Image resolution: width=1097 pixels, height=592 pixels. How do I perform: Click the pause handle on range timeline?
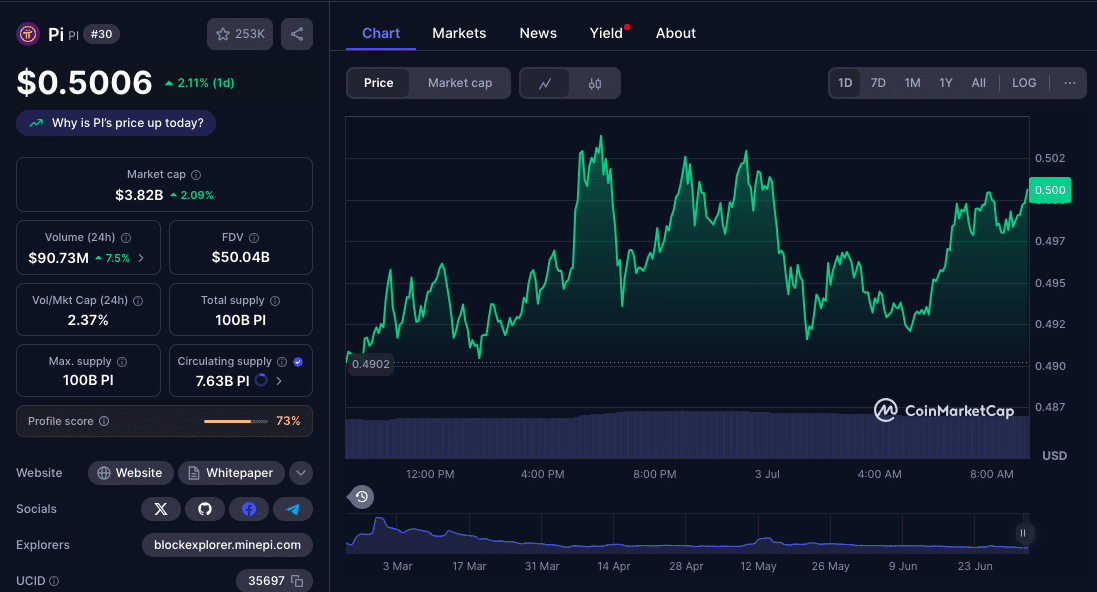[1023, 533]
